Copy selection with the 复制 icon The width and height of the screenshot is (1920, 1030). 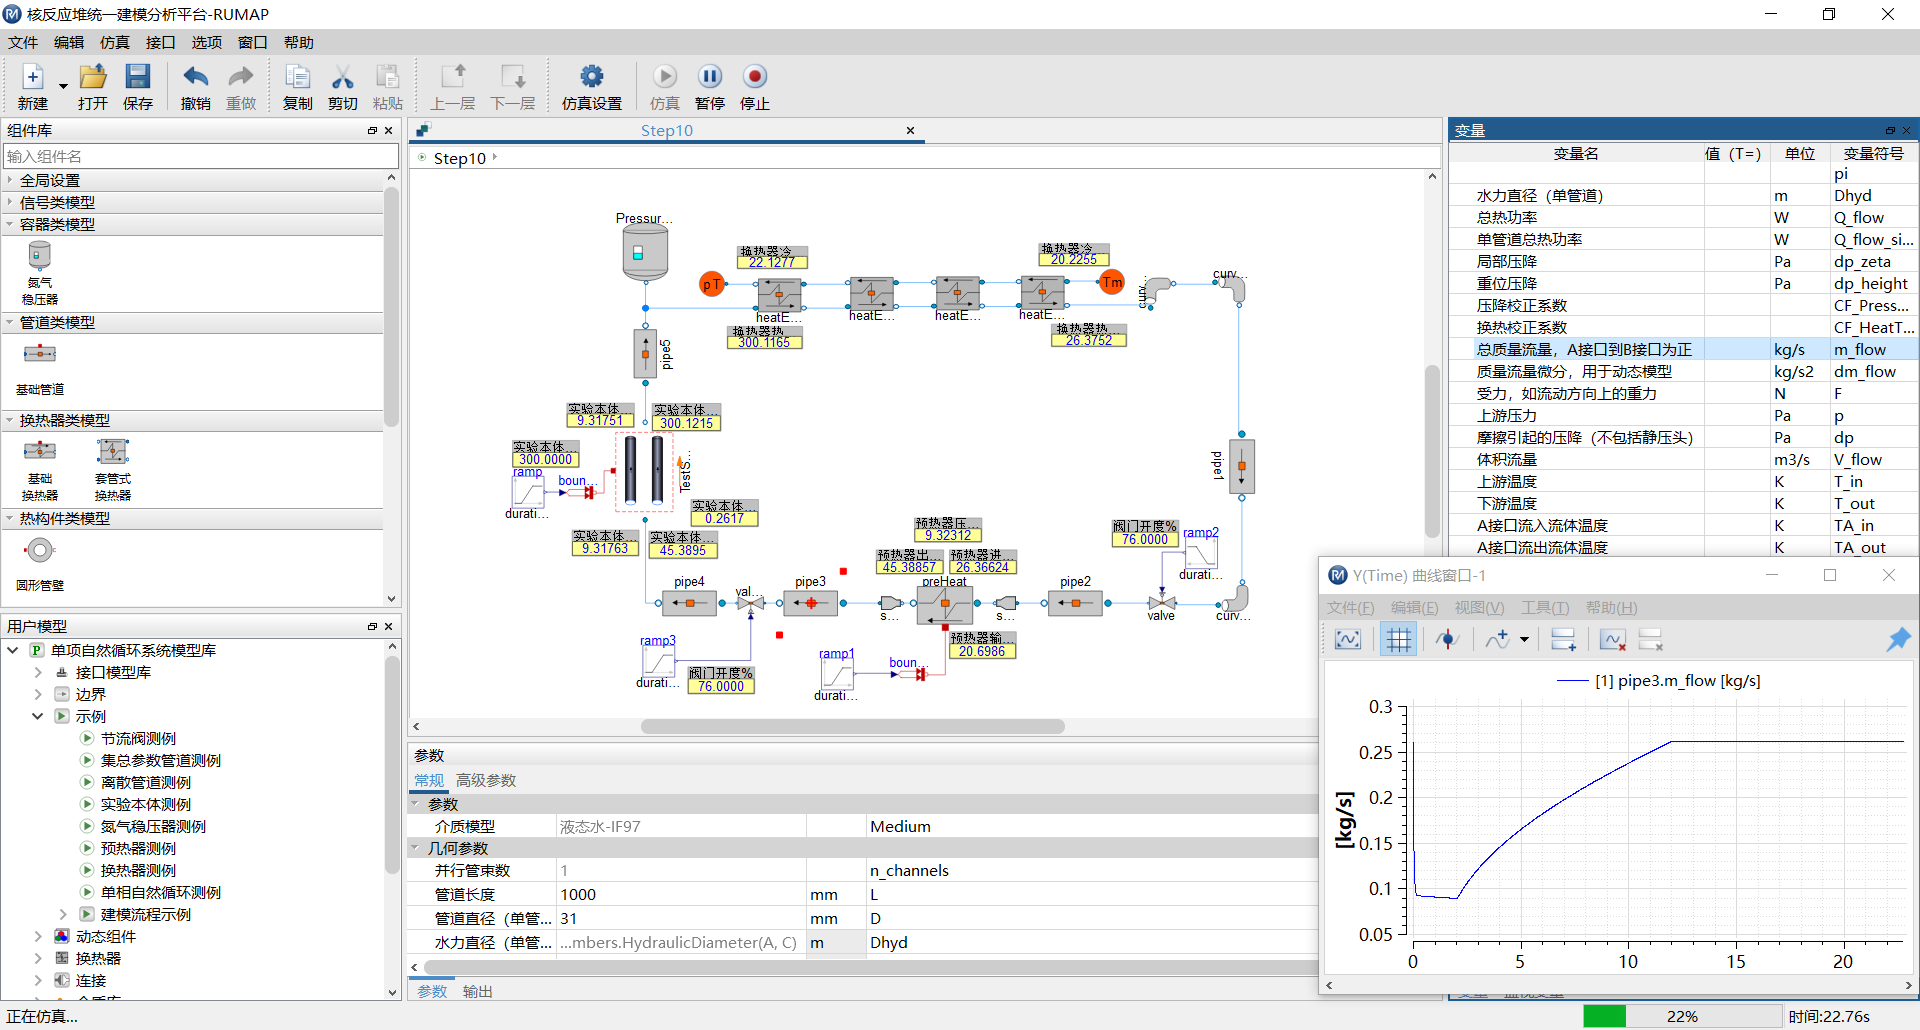pos(297,77)
